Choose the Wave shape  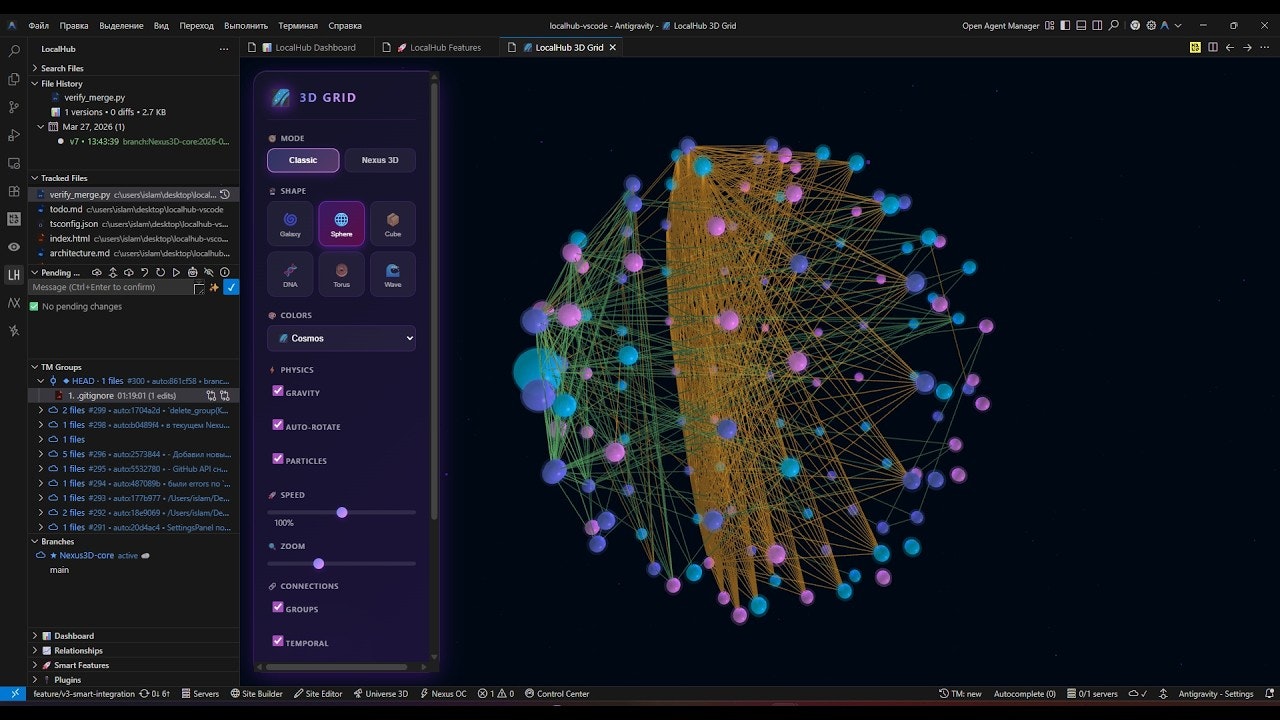393,274
